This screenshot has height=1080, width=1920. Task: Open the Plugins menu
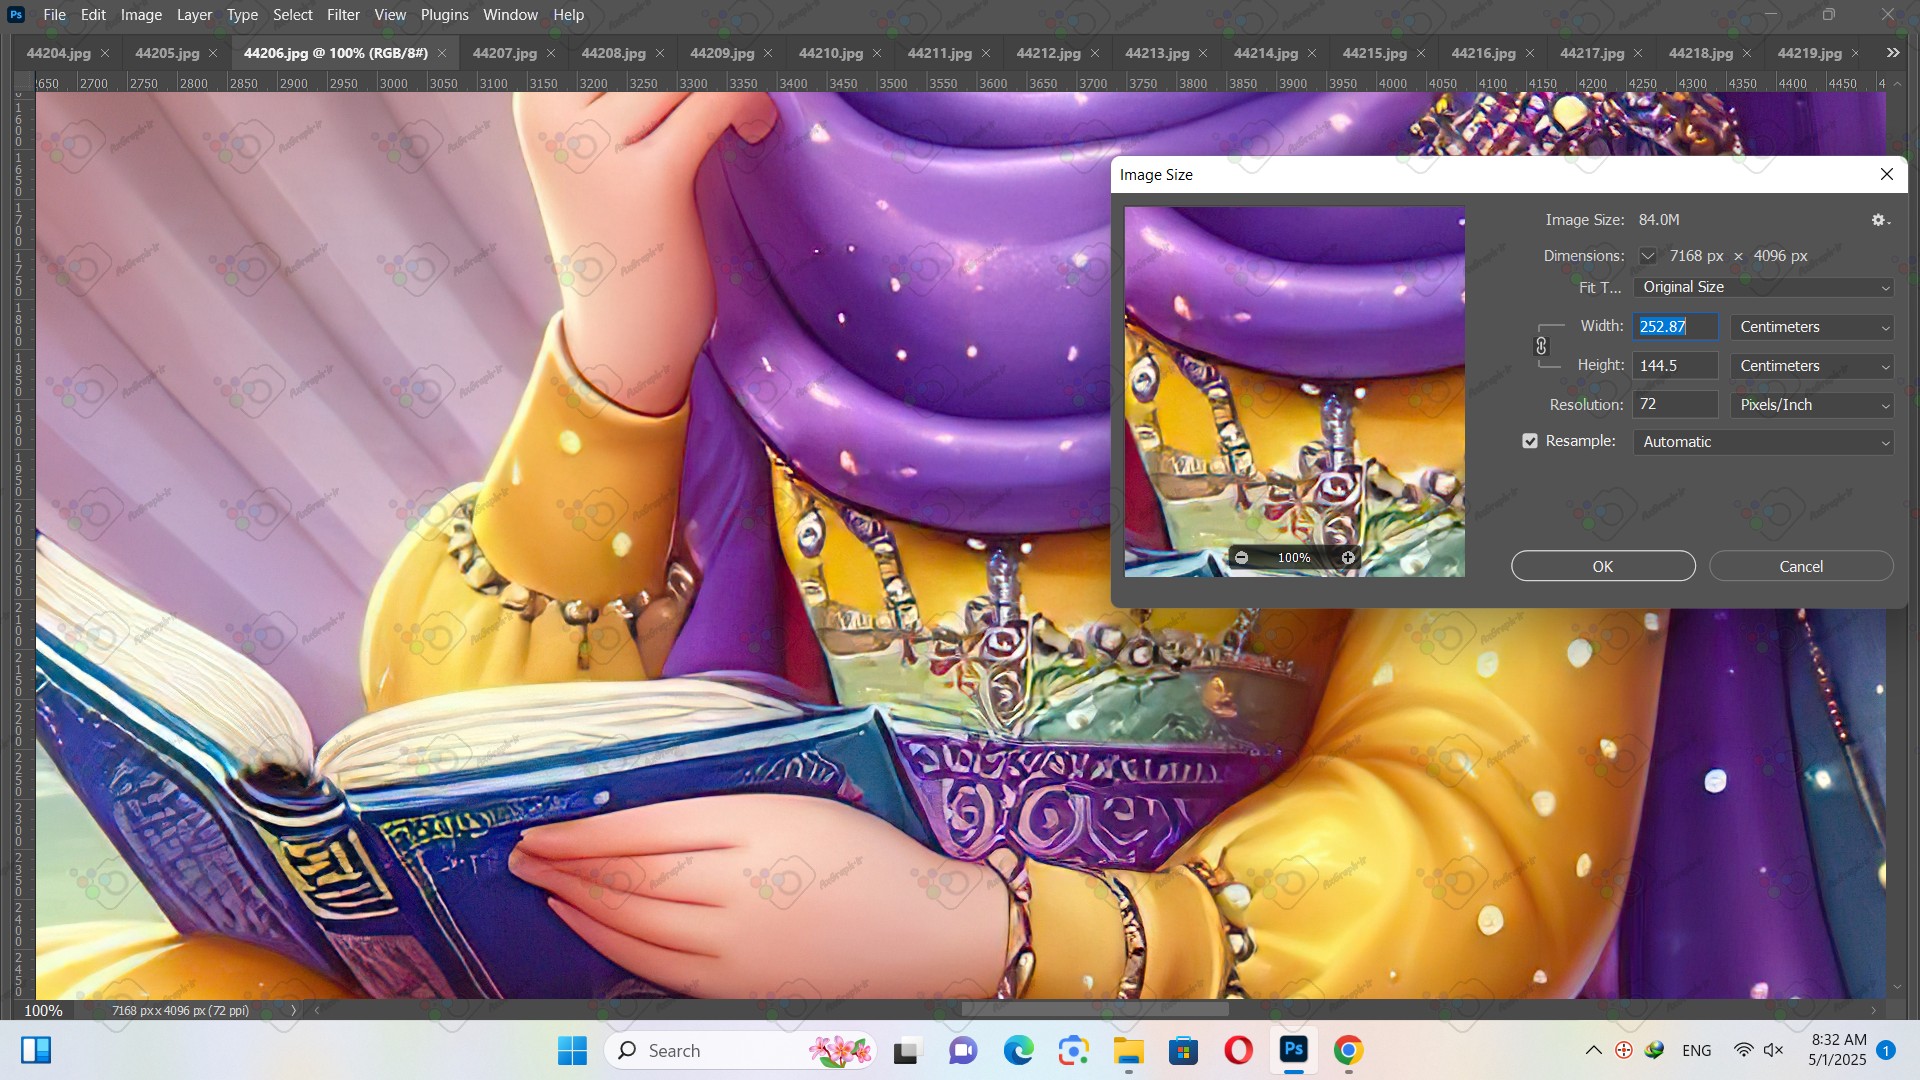[x=444, y=15]
